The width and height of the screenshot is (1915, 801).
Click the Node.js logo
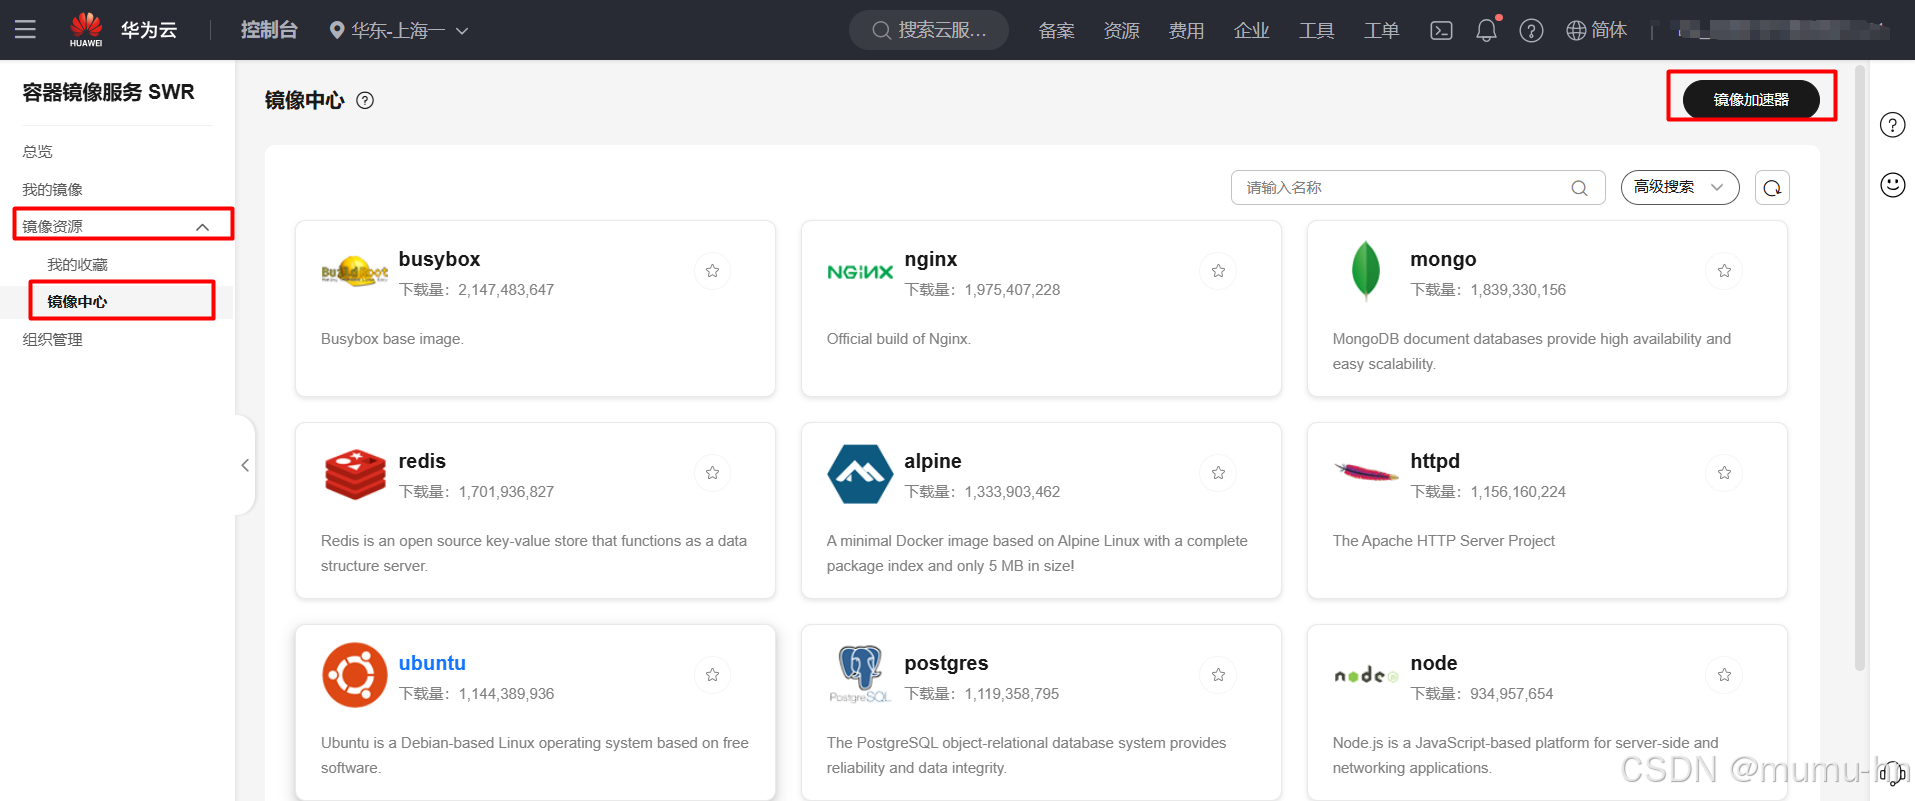[1366, 675]
